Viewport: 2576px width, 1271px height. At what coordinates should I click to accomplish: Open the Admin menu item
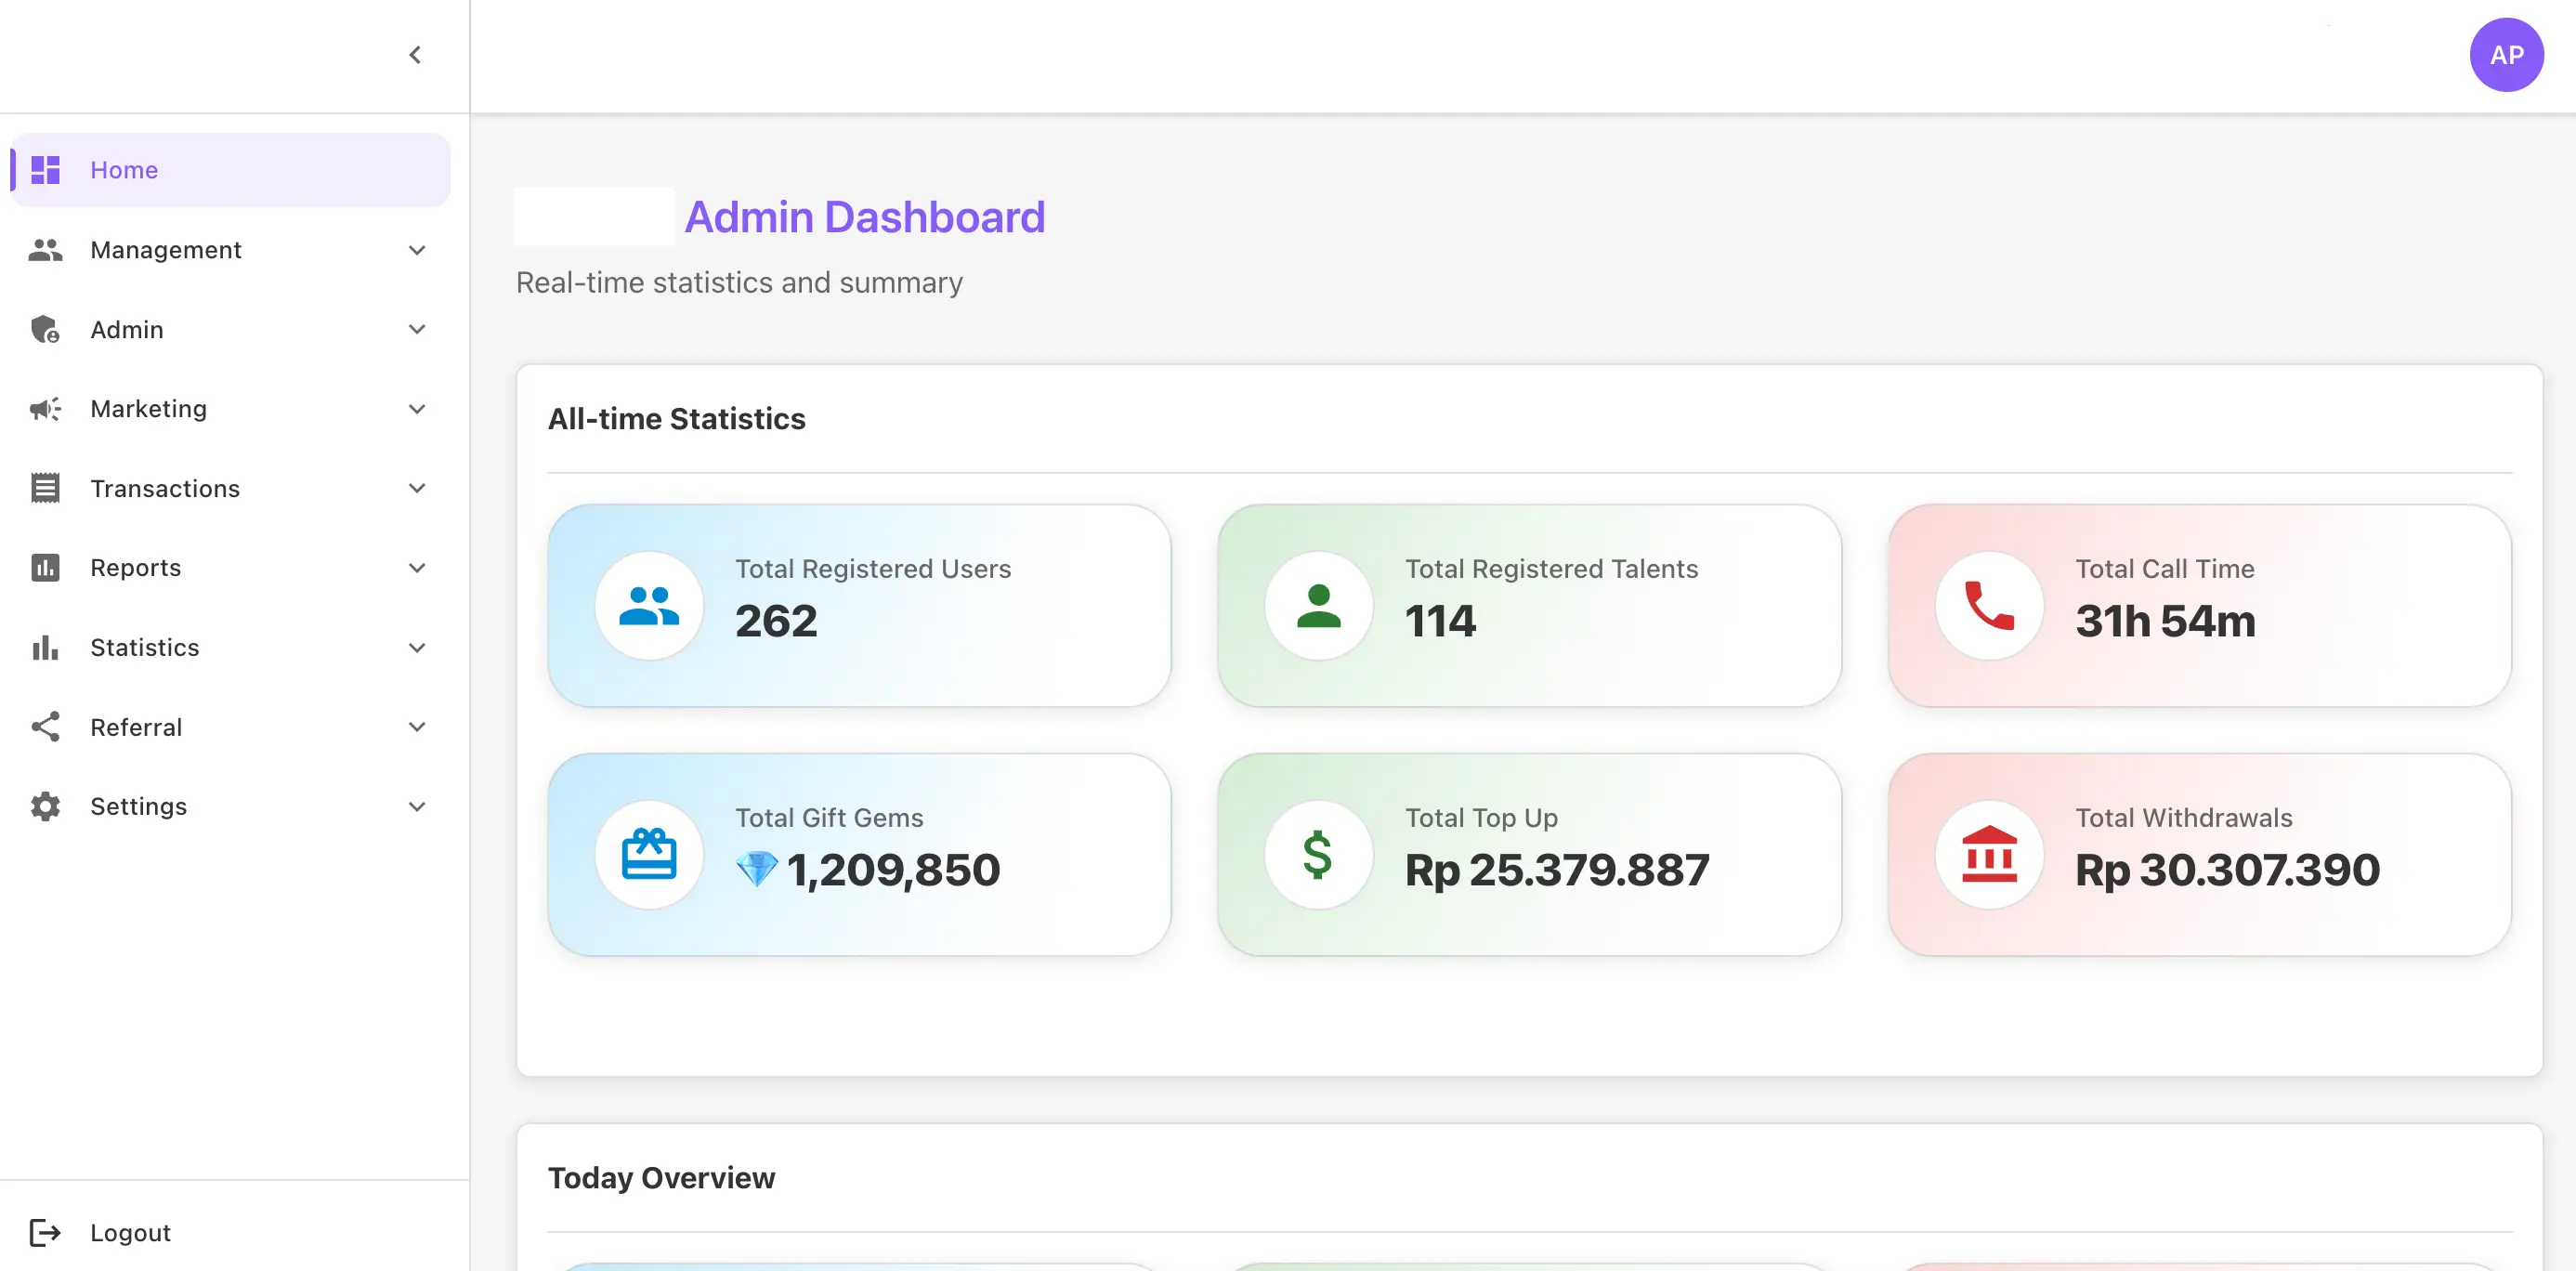point(230,329)
